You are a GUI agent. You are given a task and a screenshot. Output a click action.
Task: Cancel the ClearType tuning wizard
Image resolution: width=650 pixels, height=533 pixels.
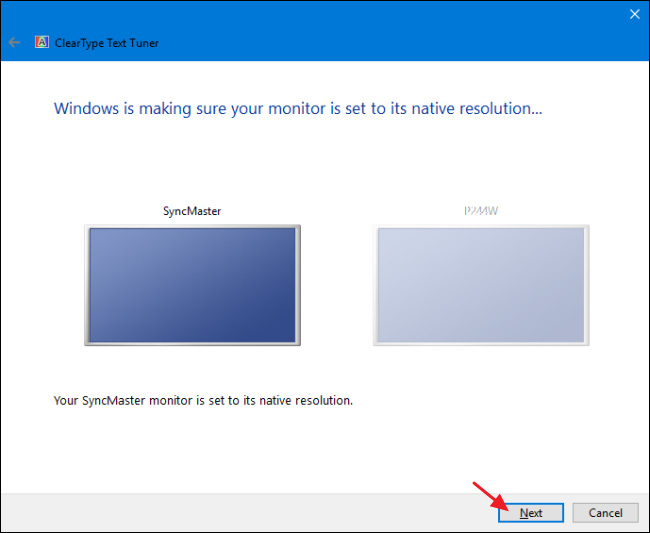(605, 513)
